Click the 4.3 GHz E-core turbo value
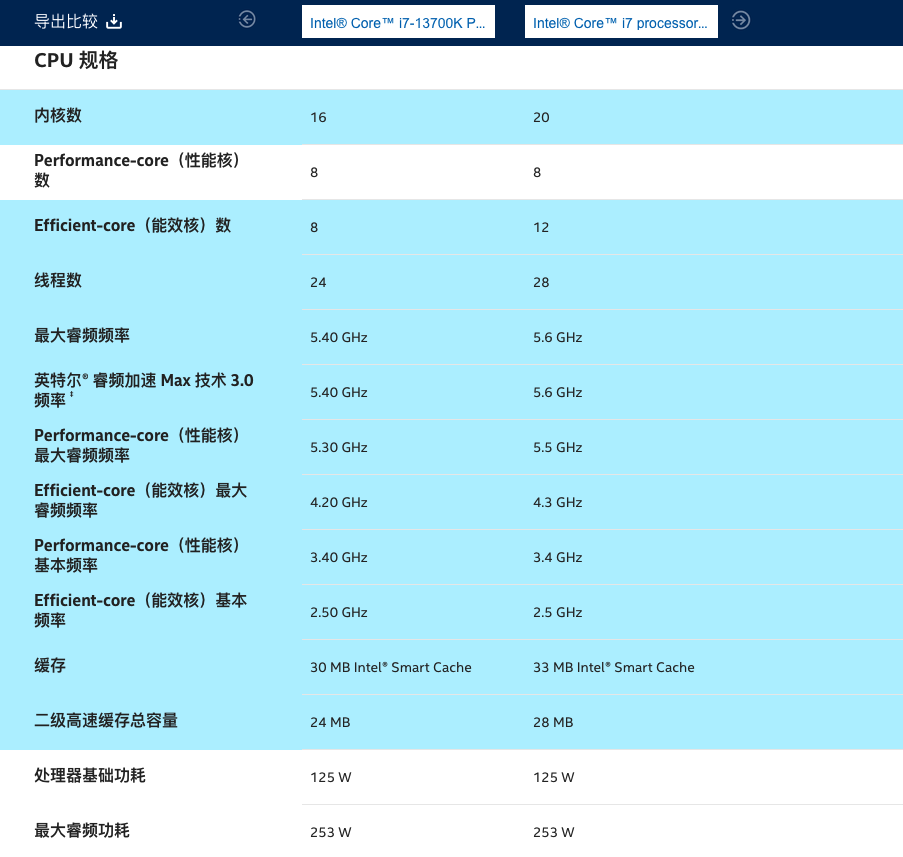Viewport: 903px width, 857px height. pyautogui.click(x=557, y=502)
